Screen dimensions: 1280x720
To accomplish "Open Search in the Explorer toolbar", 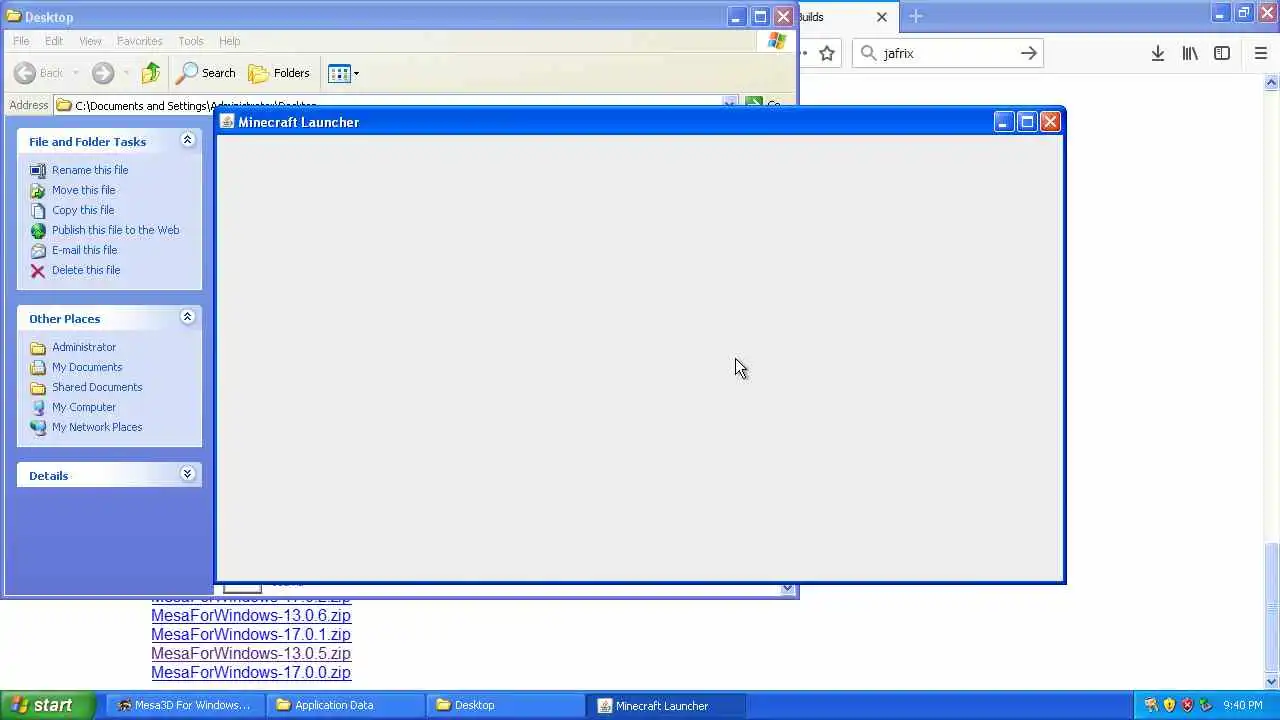I will point(206,72).
